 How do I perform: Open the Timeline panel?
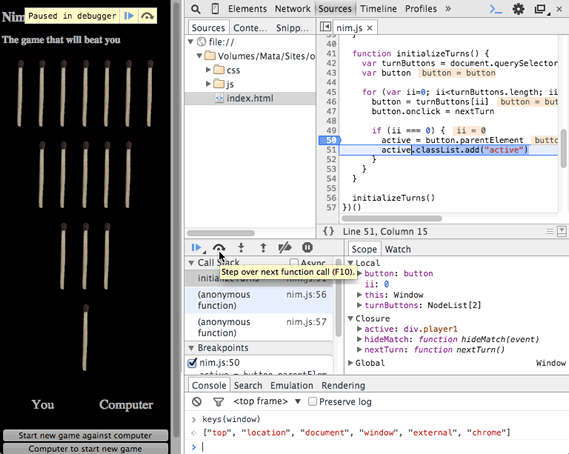pyautogui.click(x=378, y=9)
